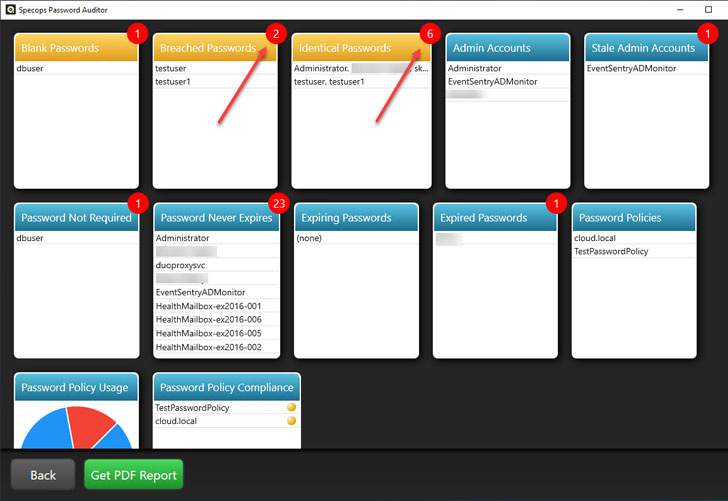Click the Password Not Required badge
Screen dimensions: 728x501
(x=138, y=203)
